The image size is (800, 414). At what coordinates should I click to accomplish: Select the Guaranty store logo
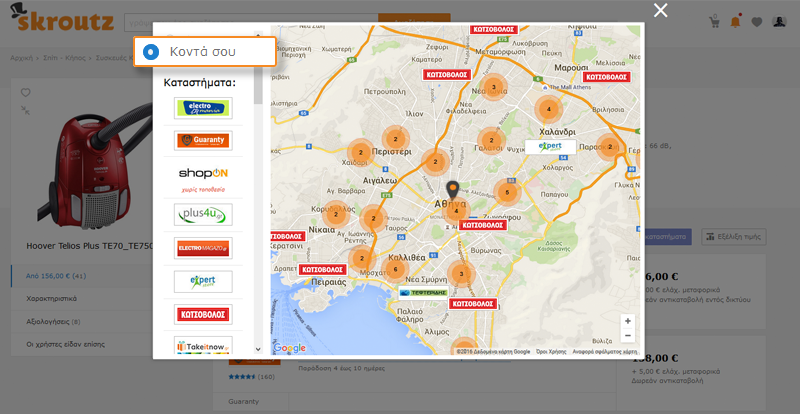203,140
